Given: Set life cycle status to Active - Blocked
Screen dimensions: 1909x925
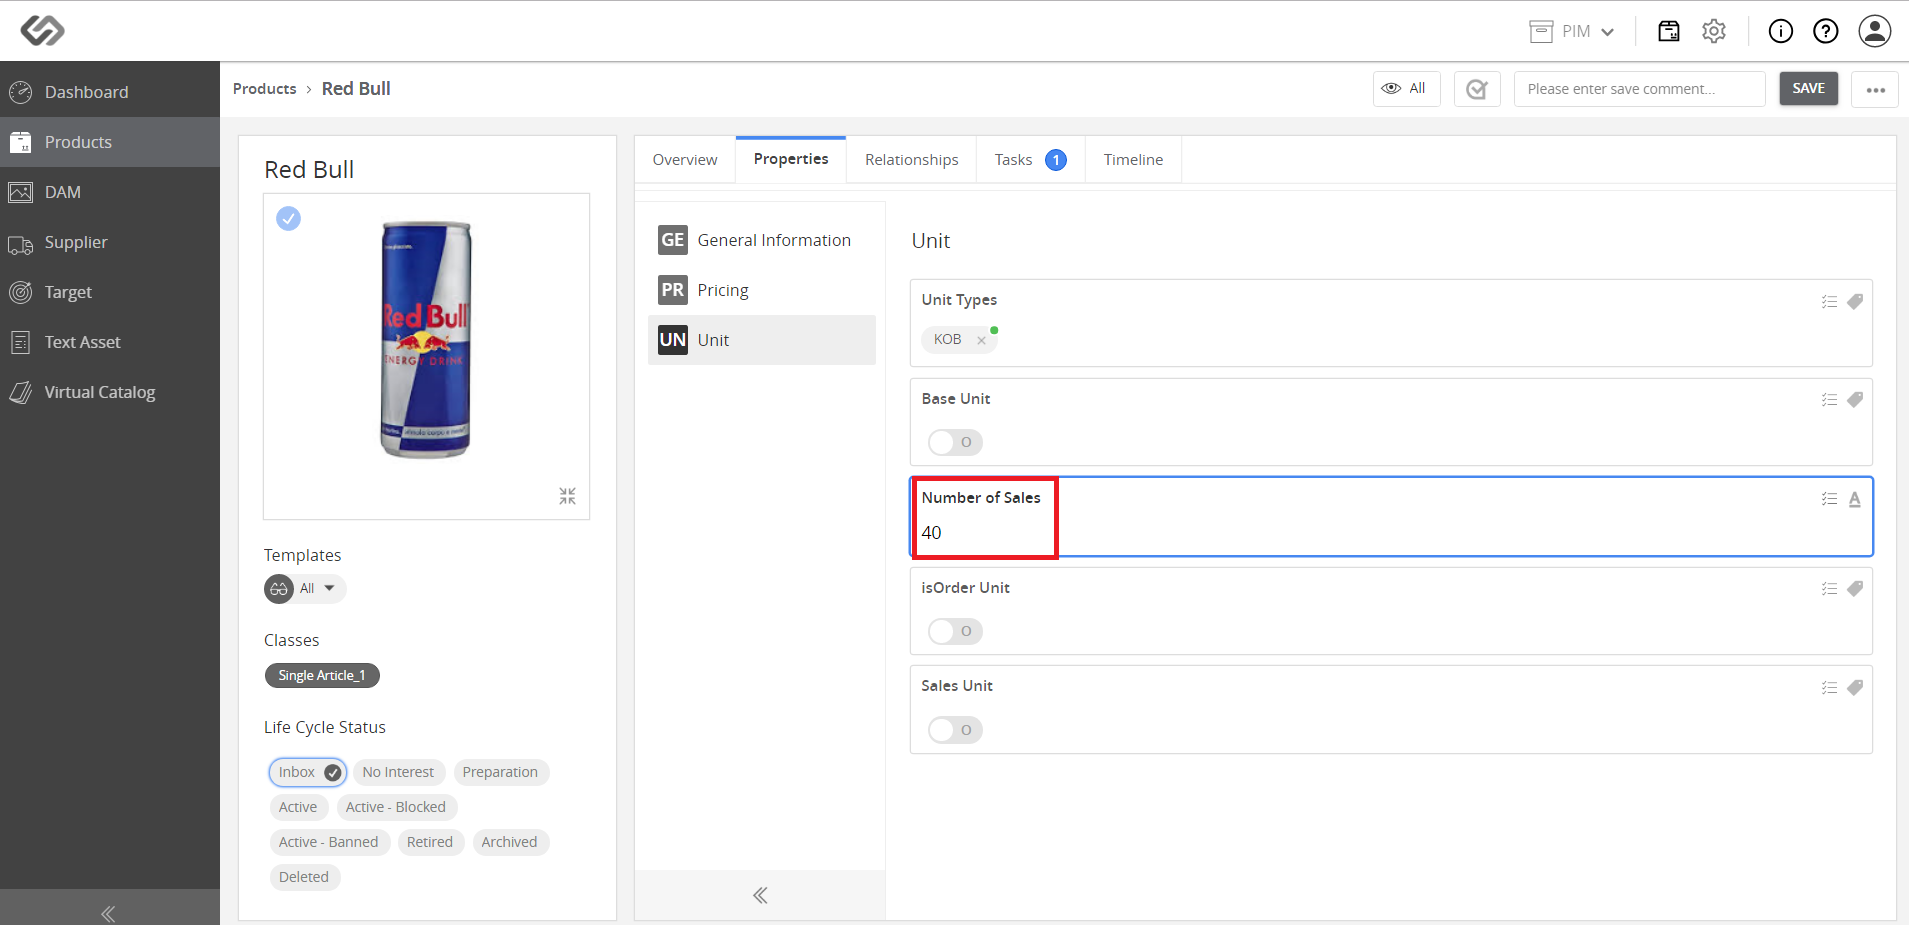Looking at the screenshot, I should pyautogui.click(x=396, y=807).
